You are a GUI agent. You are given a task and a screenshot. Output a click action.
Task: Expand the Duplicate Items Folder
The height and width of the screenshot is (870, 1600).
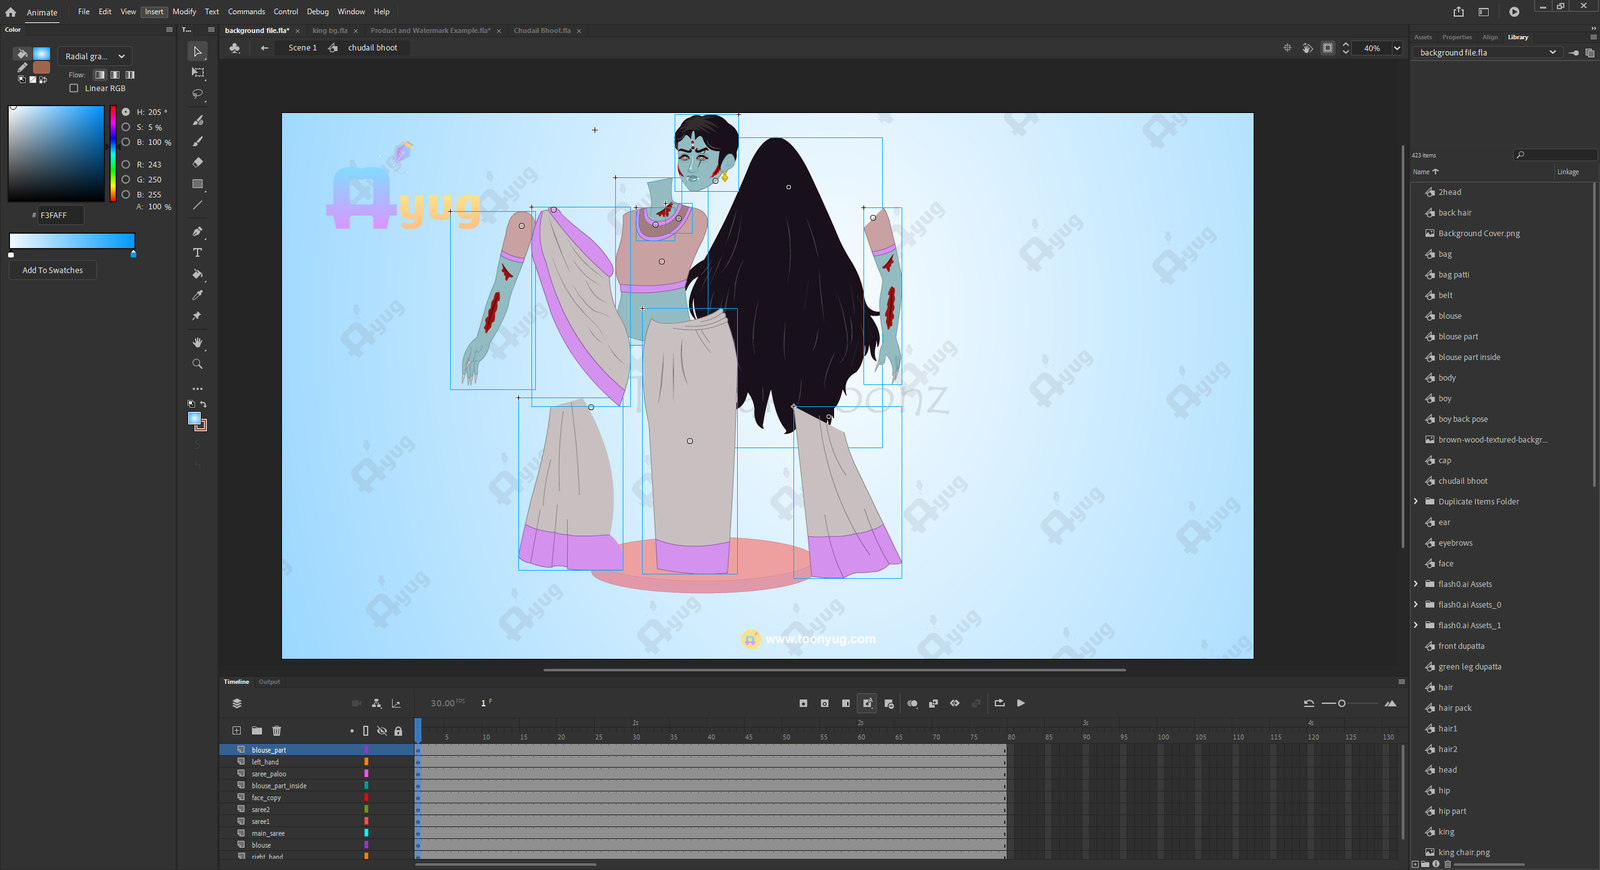coord(1416,502)
